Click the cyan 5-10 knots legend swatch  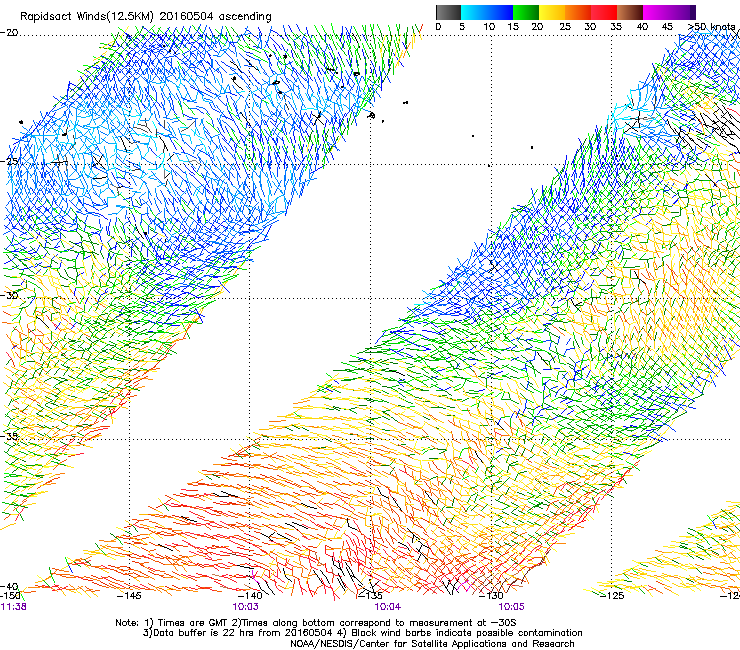(x=474, y=12)
